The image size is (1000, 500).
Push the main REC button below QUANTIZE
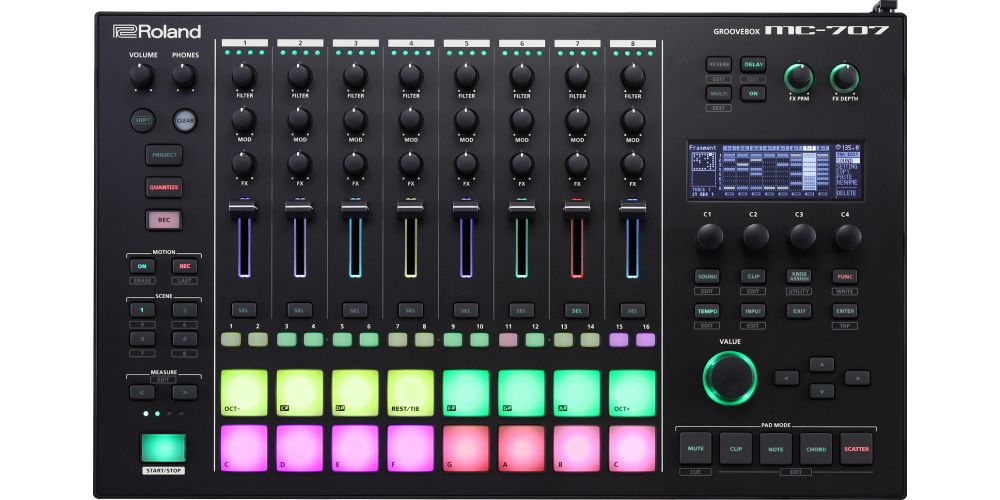(164, 220)
